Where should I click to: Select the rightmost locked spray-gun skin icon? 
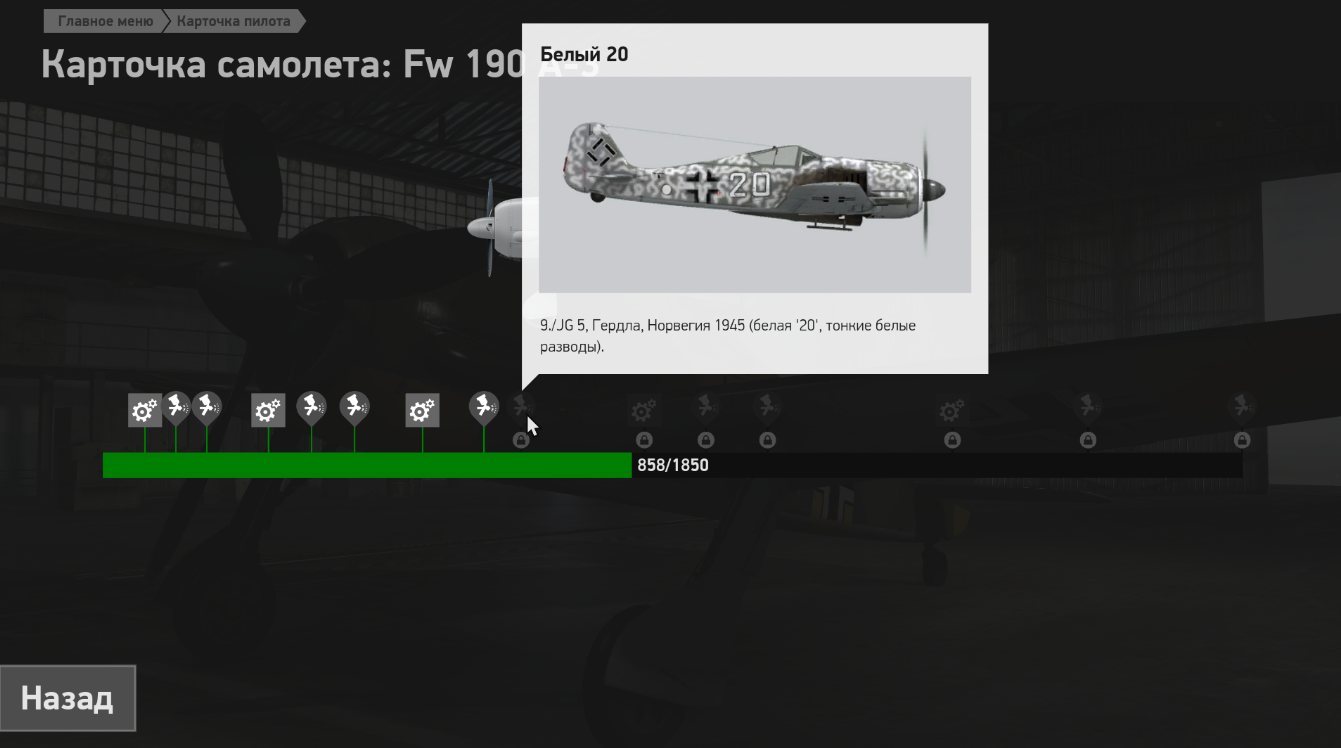(x=1242, y=407)
